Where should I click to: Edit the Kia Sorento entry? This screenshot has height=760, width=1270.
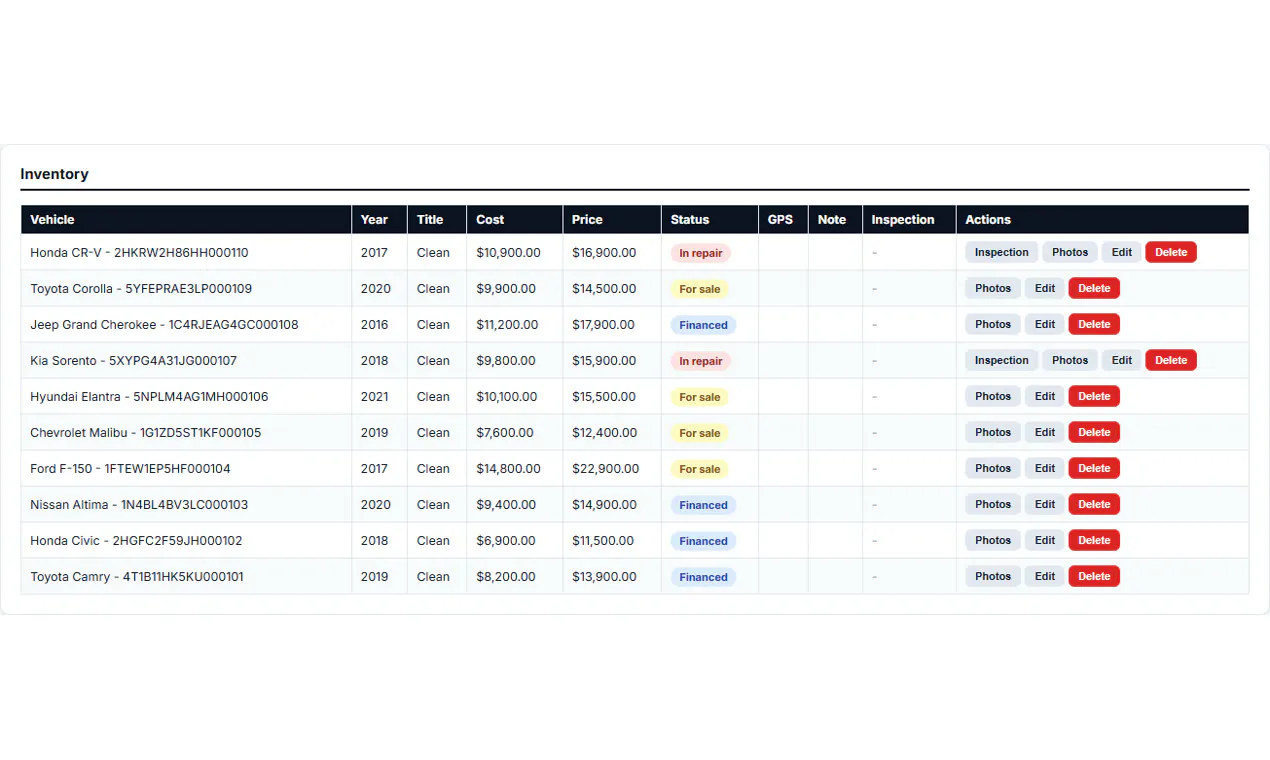1122,360
